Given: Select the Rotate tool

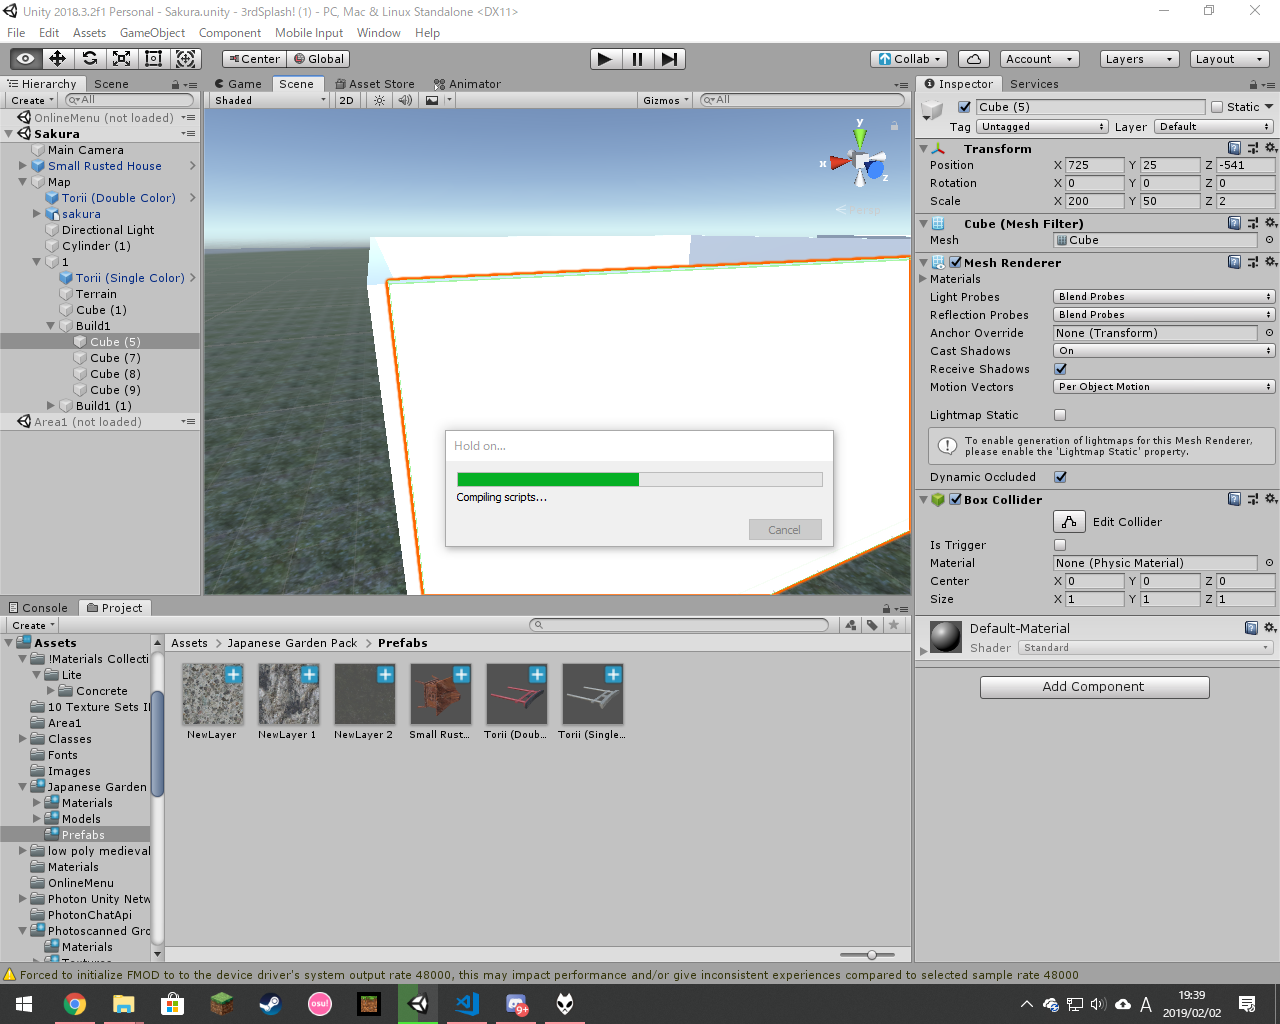Looking at the screenshot, I should pos(90,59).
